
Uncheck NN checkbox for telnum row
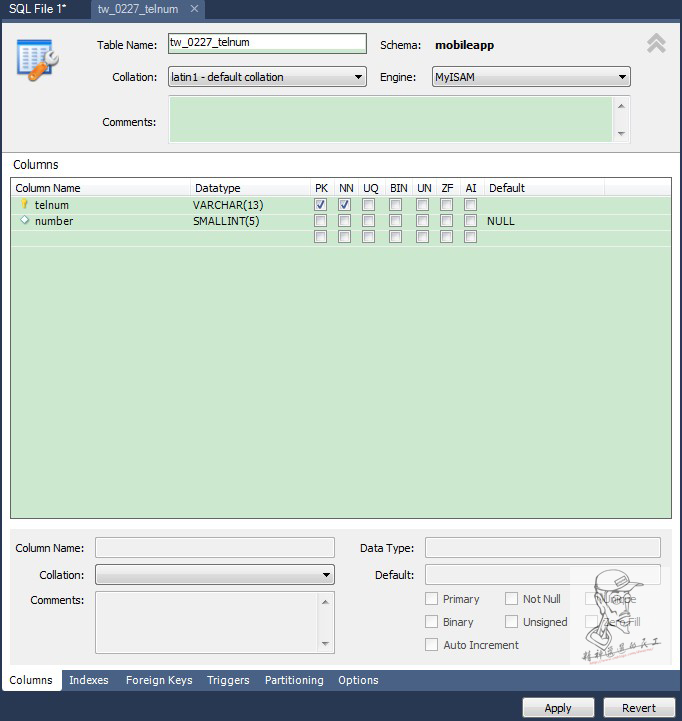coord(344,205)
